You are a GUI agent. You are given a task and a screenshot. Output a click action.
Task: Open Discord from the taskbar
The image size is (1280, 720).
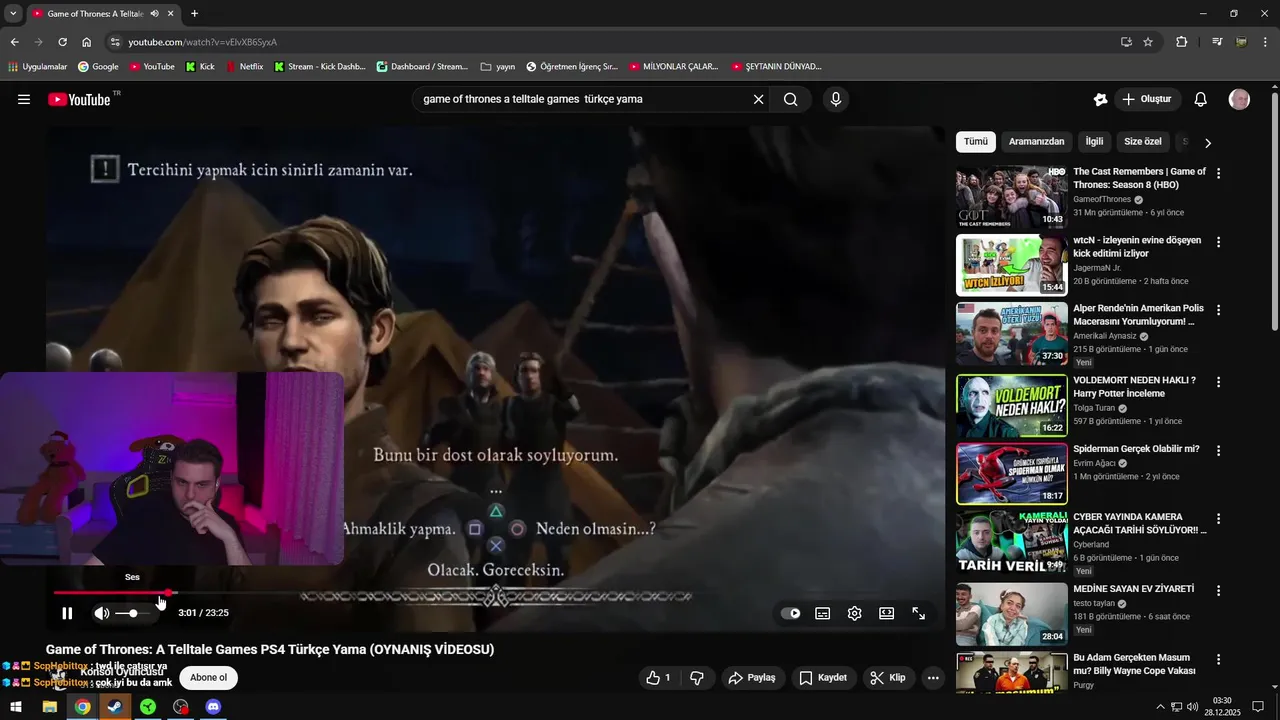pos(213,707)
